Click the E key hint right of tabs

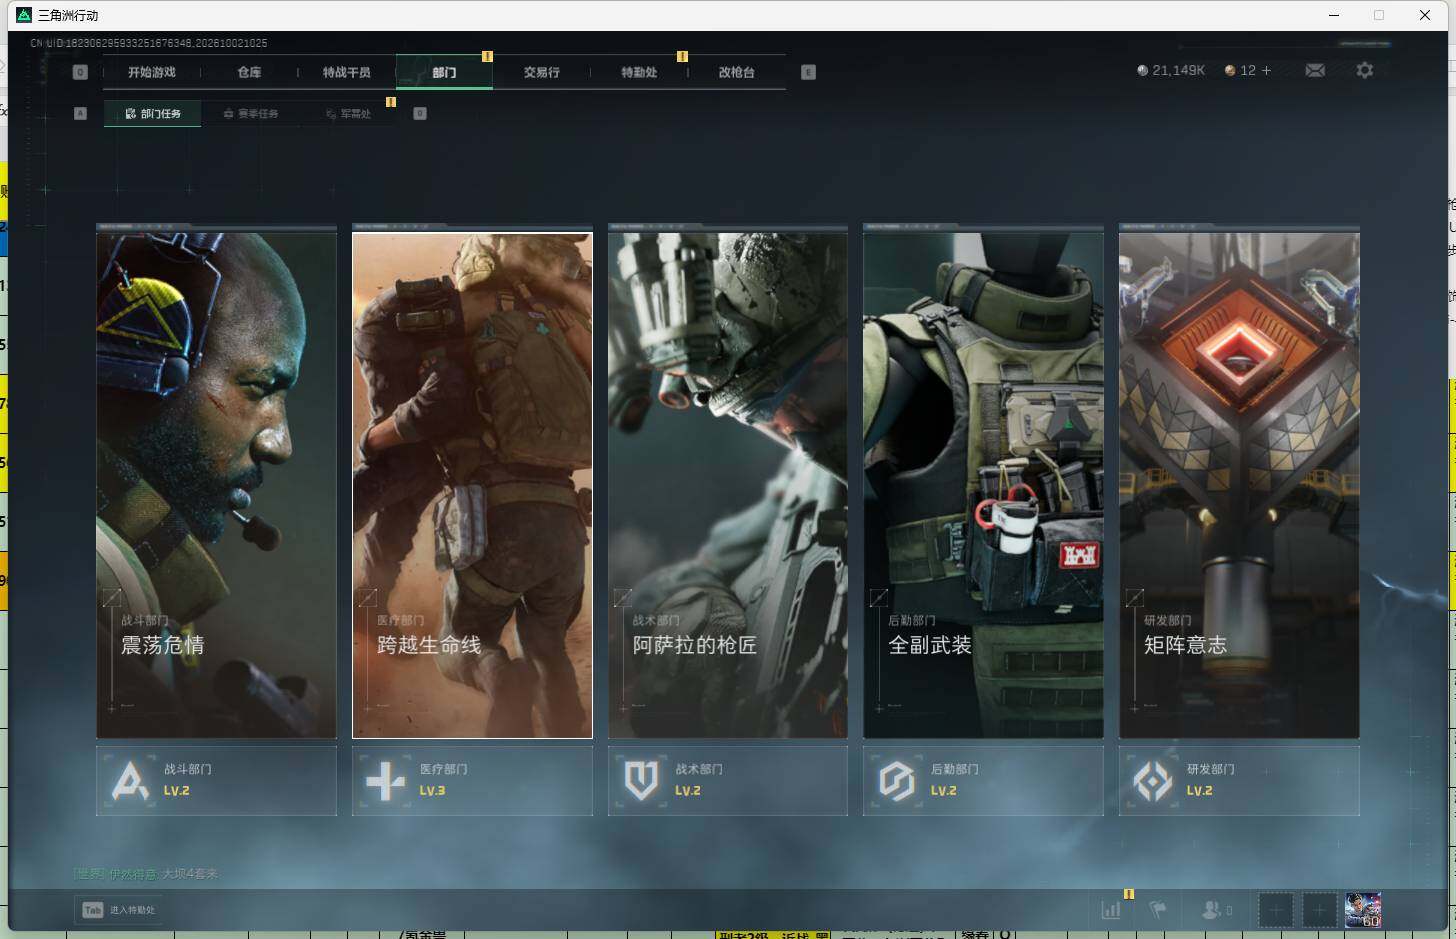coord(808,72)
